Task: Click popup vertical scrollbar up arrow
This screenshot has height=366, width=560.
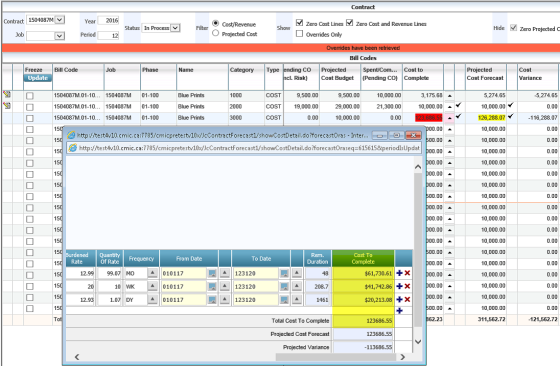Action: point(418,167)
